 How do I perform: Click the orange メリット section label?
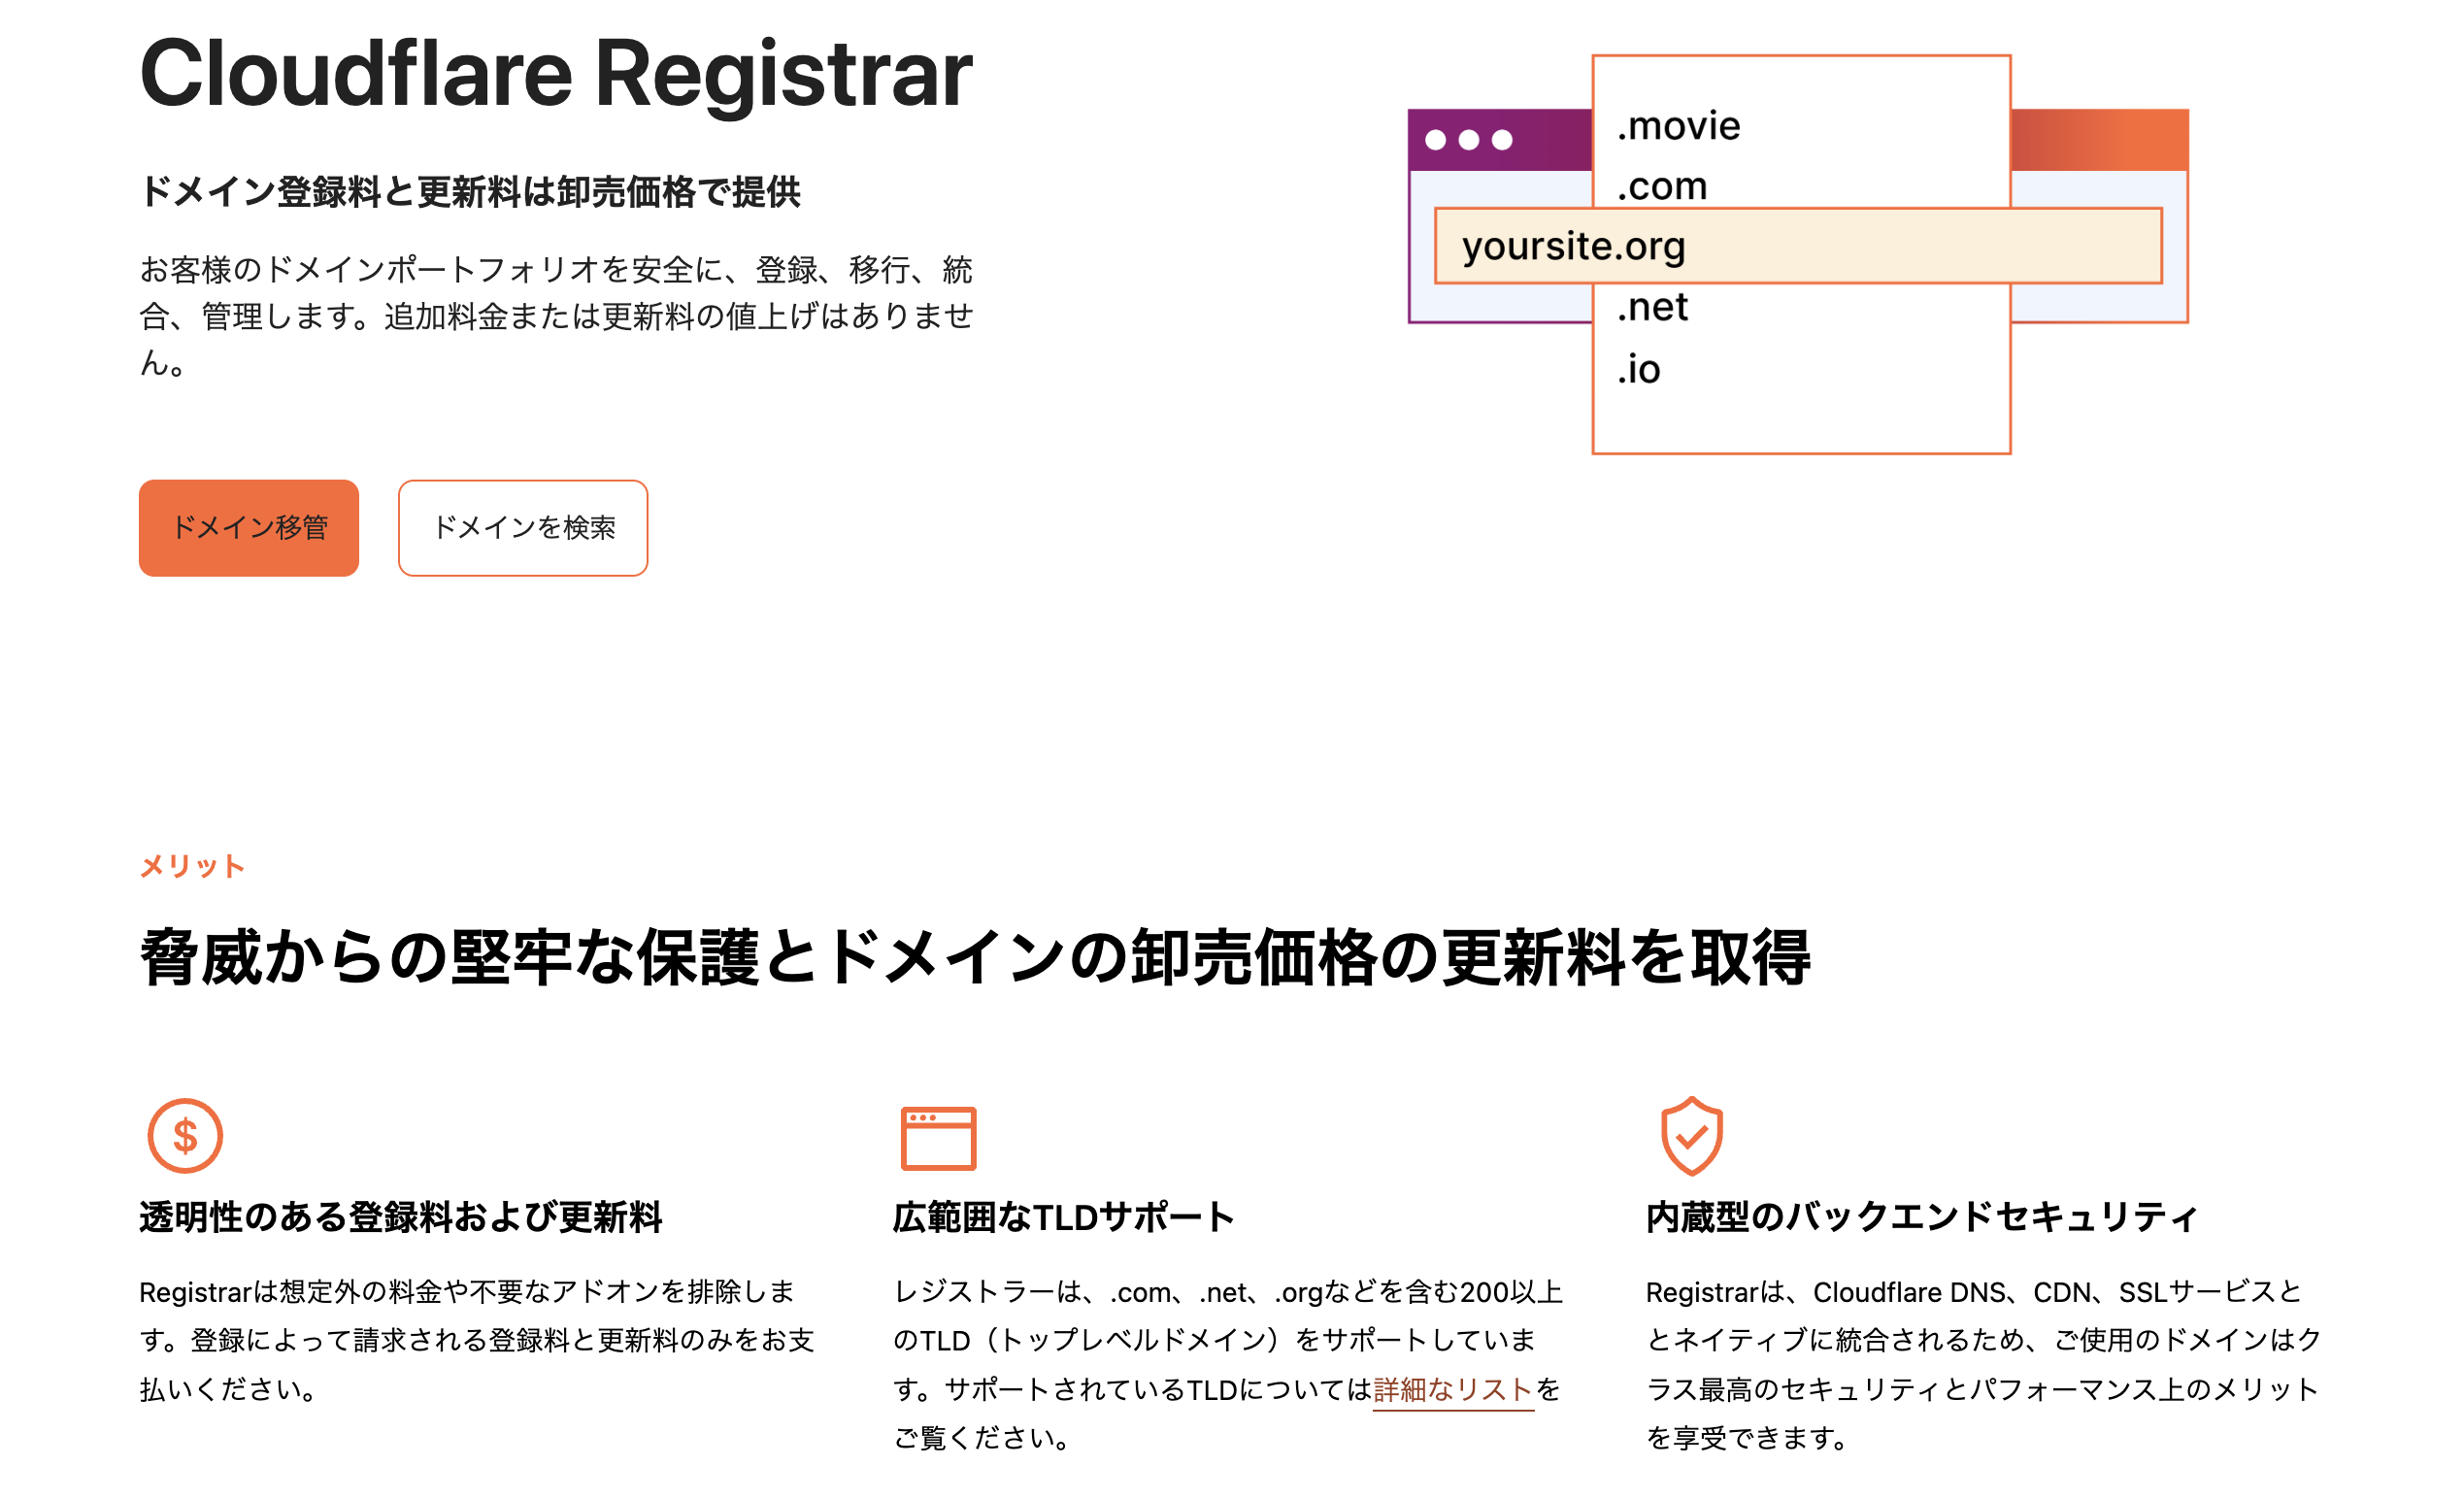coord(193,865)
